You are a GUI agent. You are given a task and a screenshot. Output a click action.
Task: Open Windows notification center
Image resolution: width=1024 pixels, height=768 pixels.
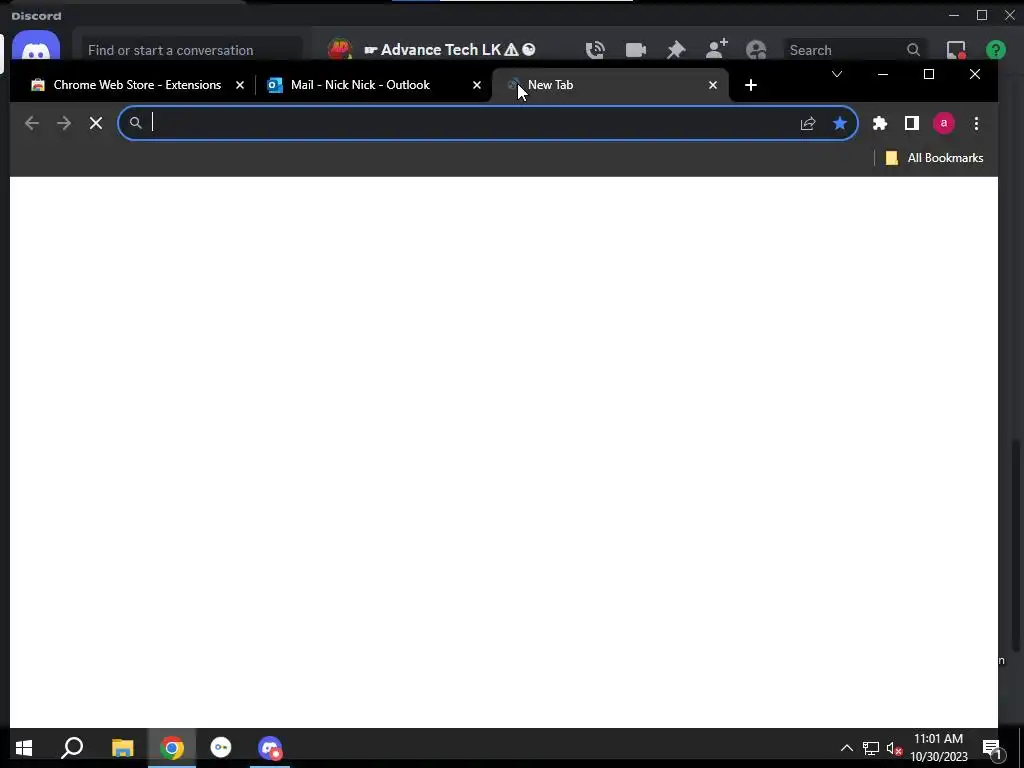tap(993, 748)
